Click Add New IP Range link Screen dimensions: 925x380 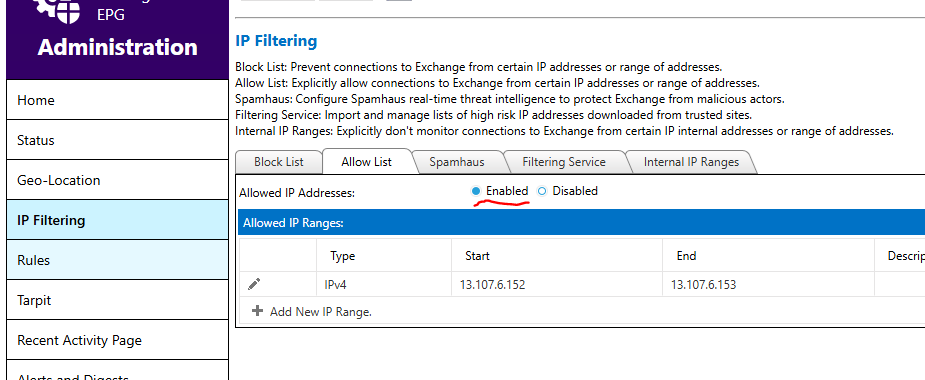(x=321, y=312)
